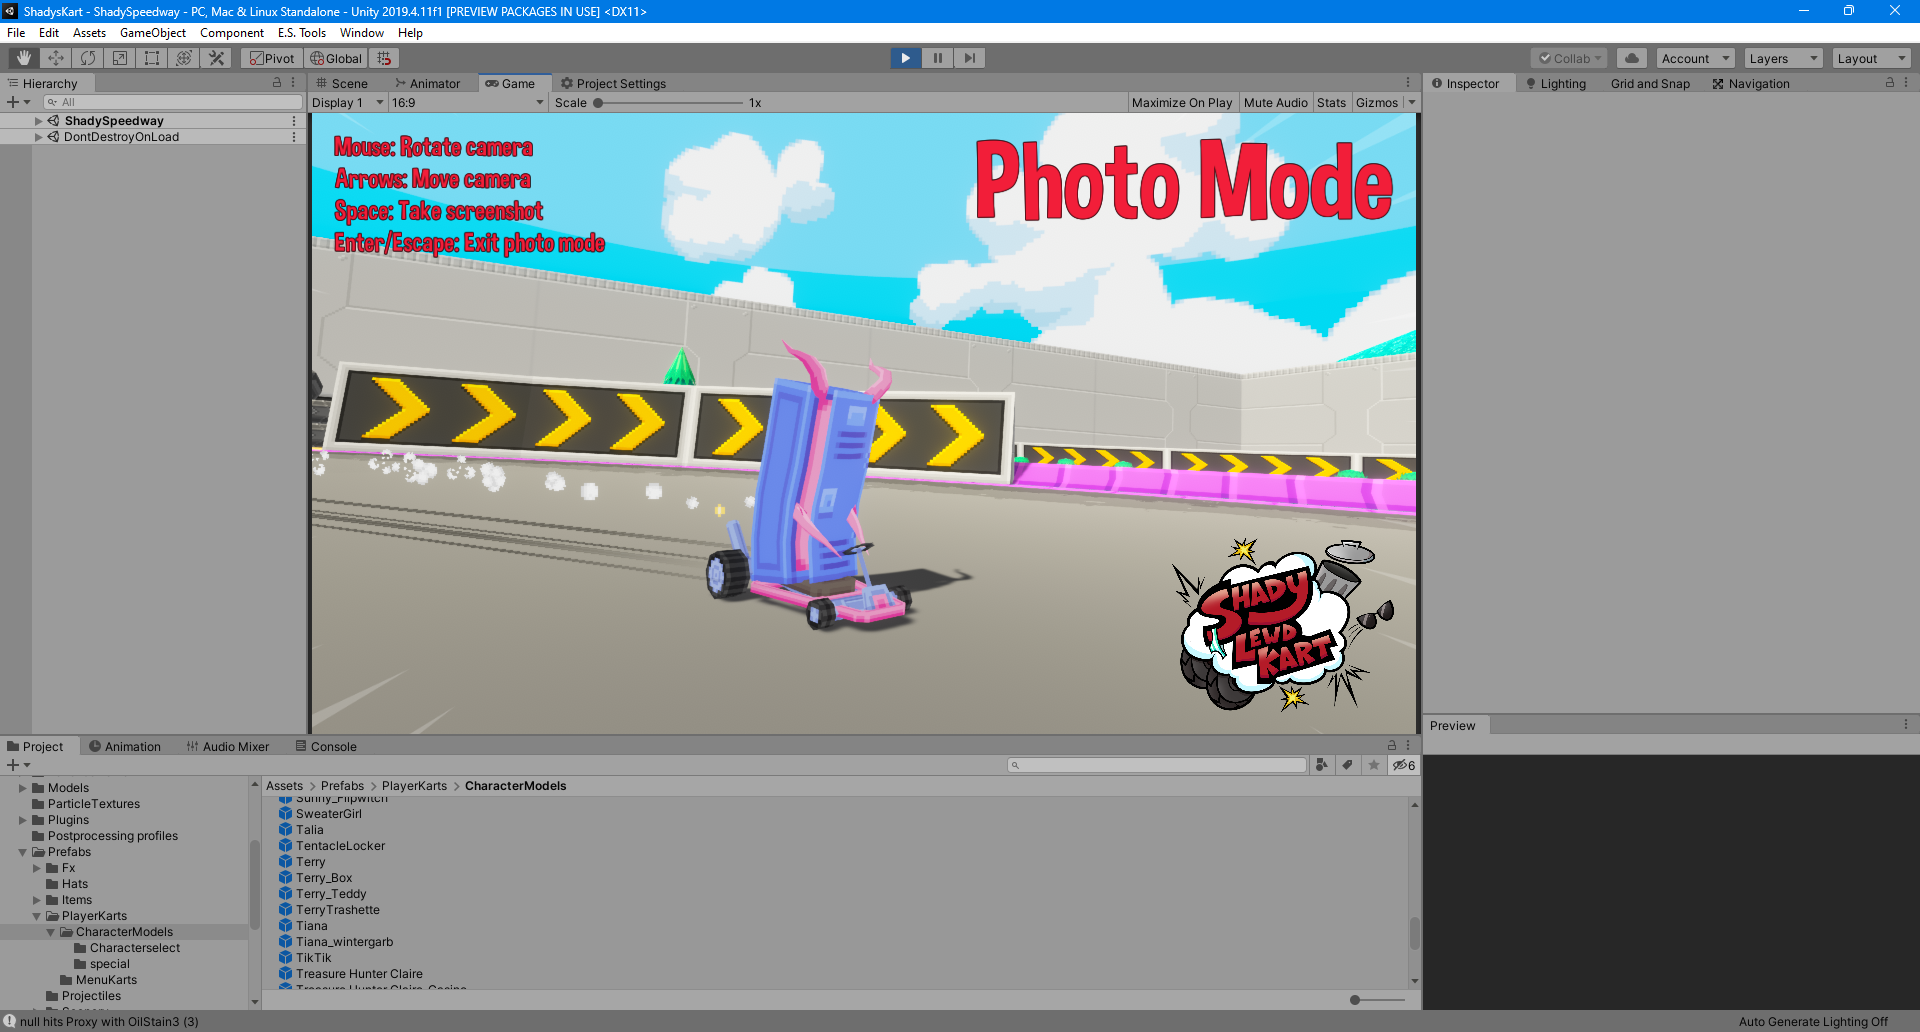Lock the Hierarchy panel

click(x=277, y=83)
